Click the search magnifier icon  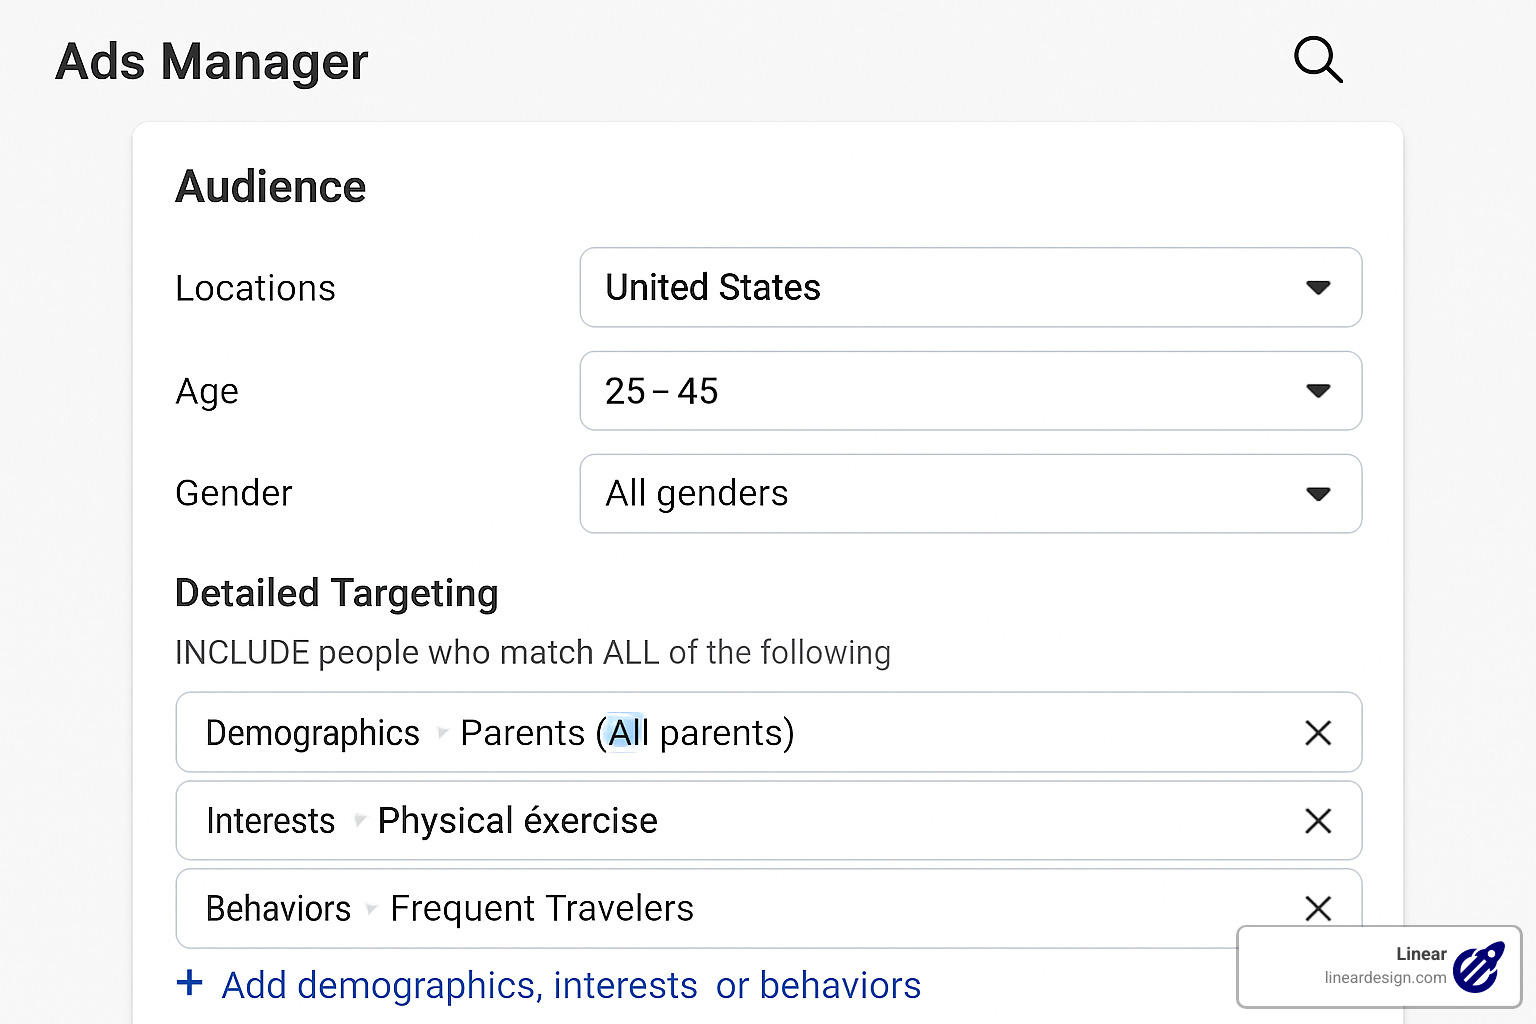click(x=1317, y=61)
